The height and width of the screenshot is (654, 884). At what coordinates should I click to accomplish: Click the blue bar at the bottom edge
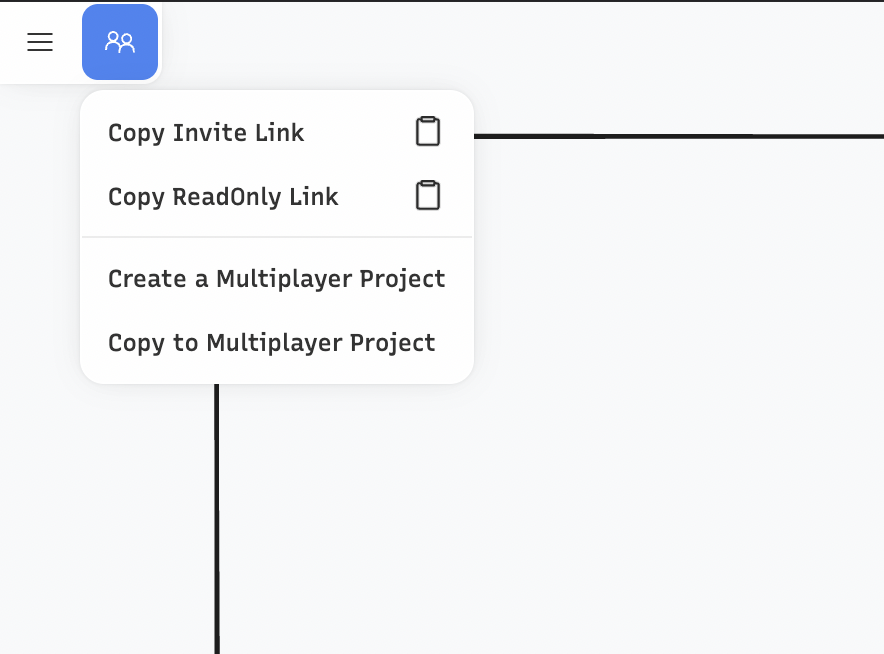coord(442,651)
